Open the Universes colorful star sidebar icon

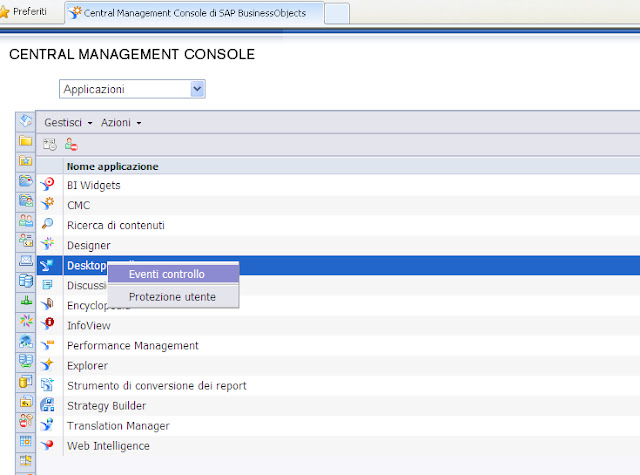click(26, 320)
